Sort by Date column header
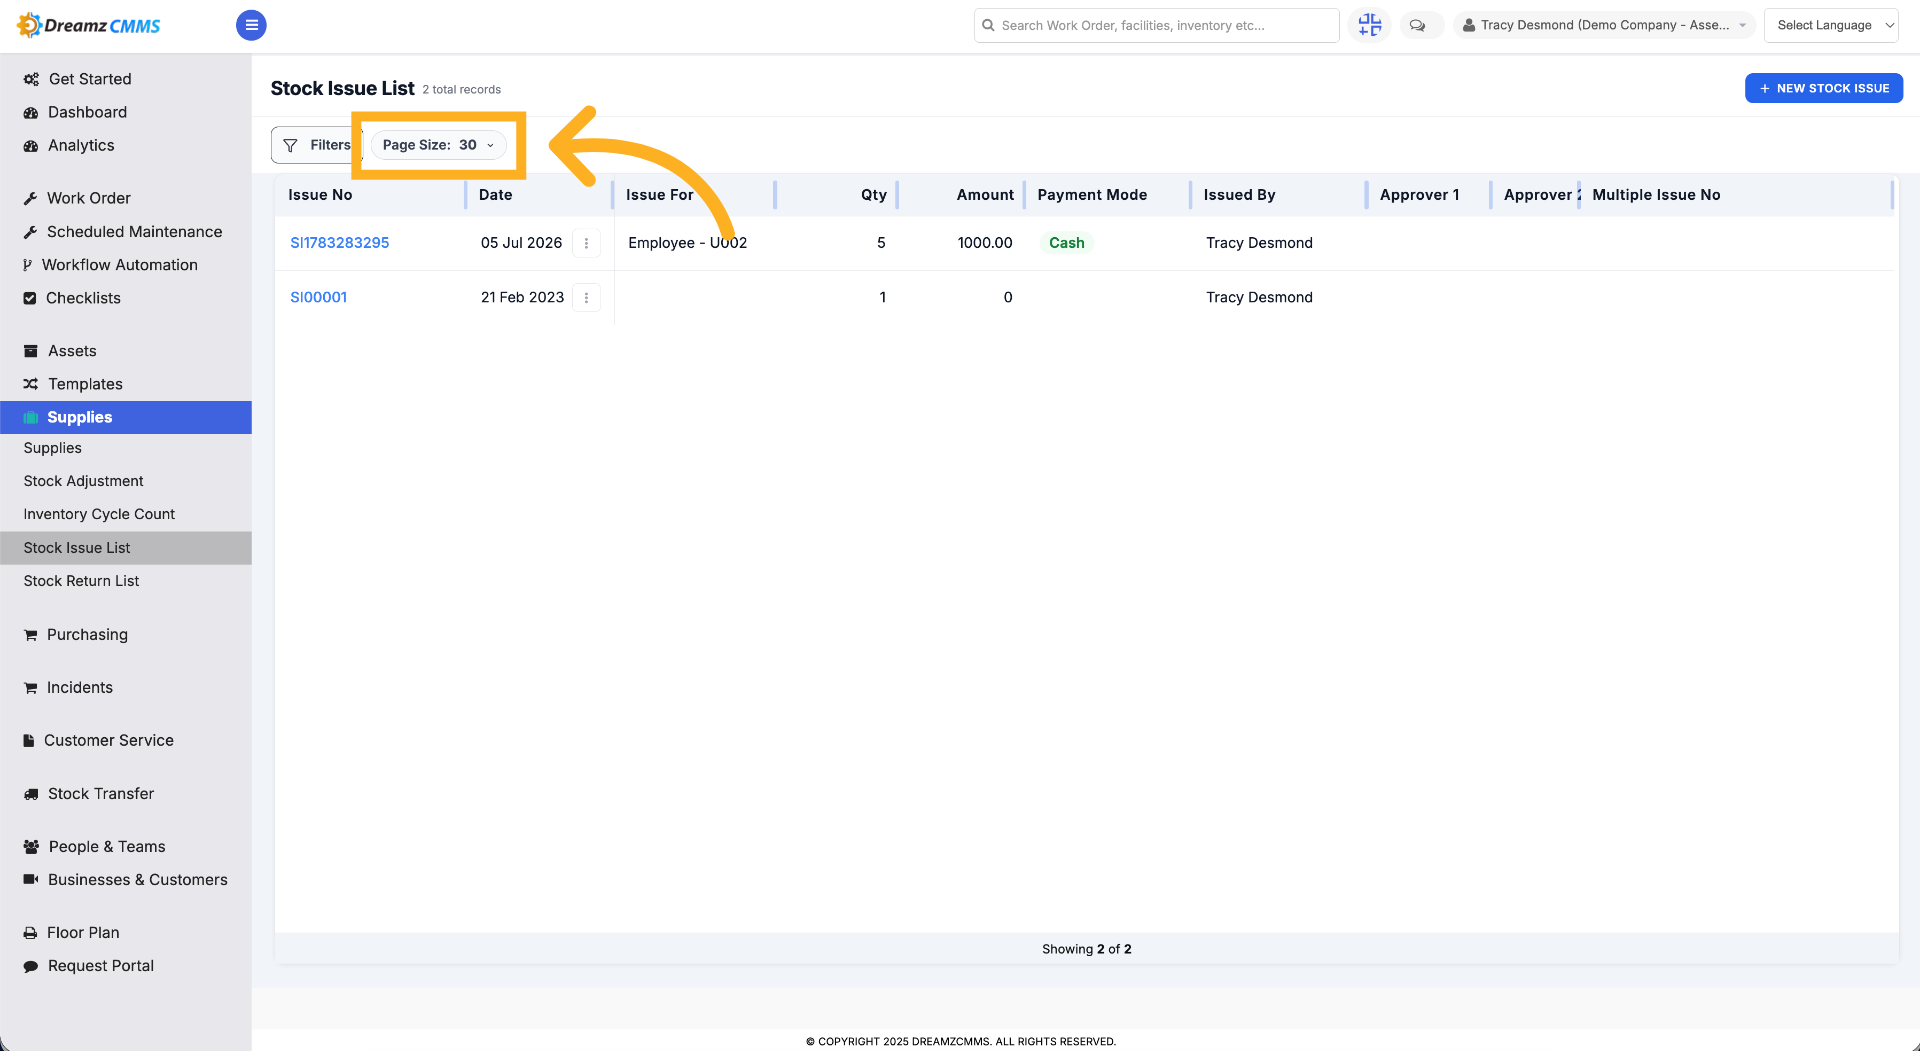1920x1051 pixels. pos(496,195)
